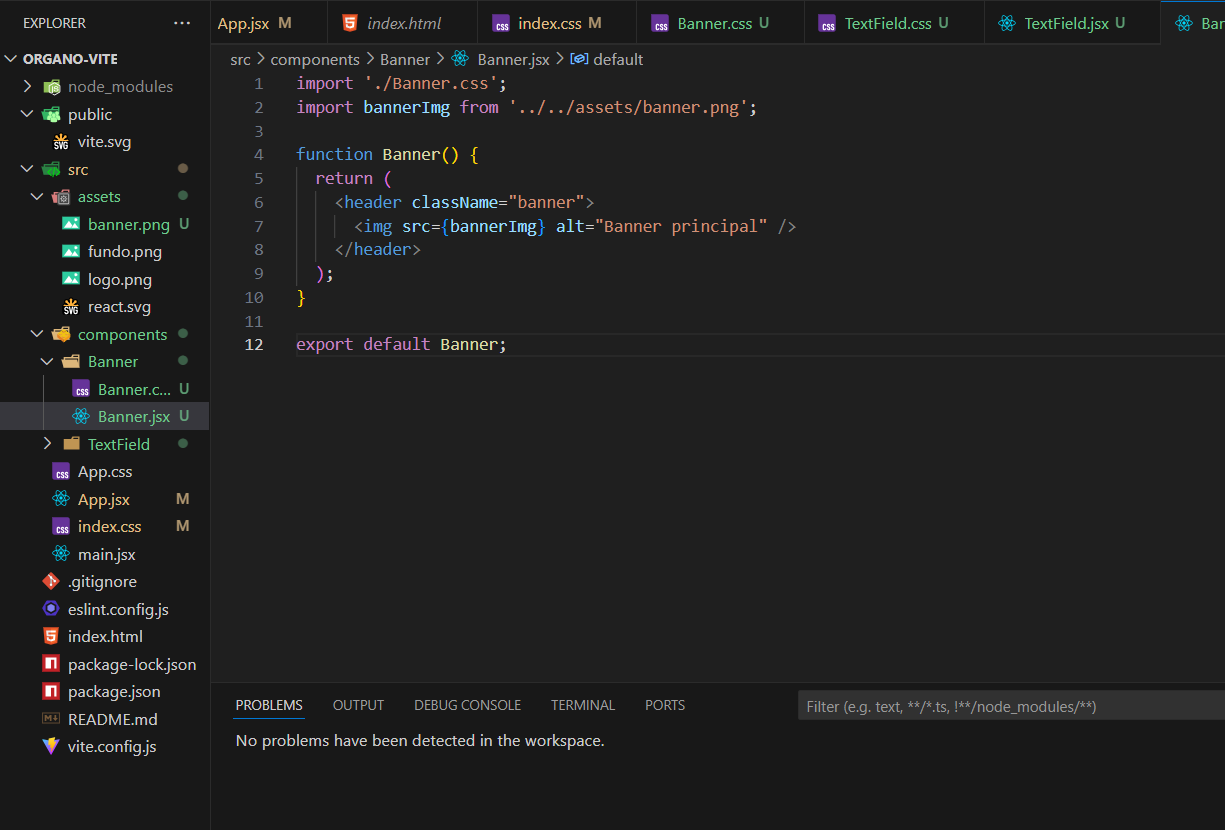This screenshot has width=1225, height=830.
Task: Expand the TextField folder chevron
Action: tap(47, 444)
